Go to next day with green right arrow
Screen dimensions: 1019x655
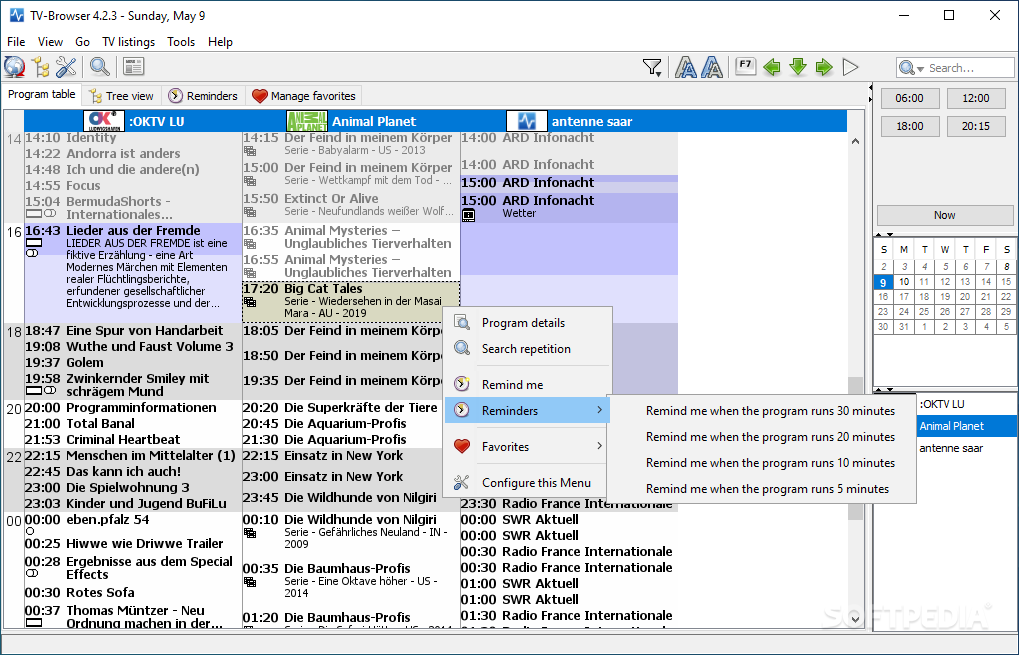tap(824, 67)
